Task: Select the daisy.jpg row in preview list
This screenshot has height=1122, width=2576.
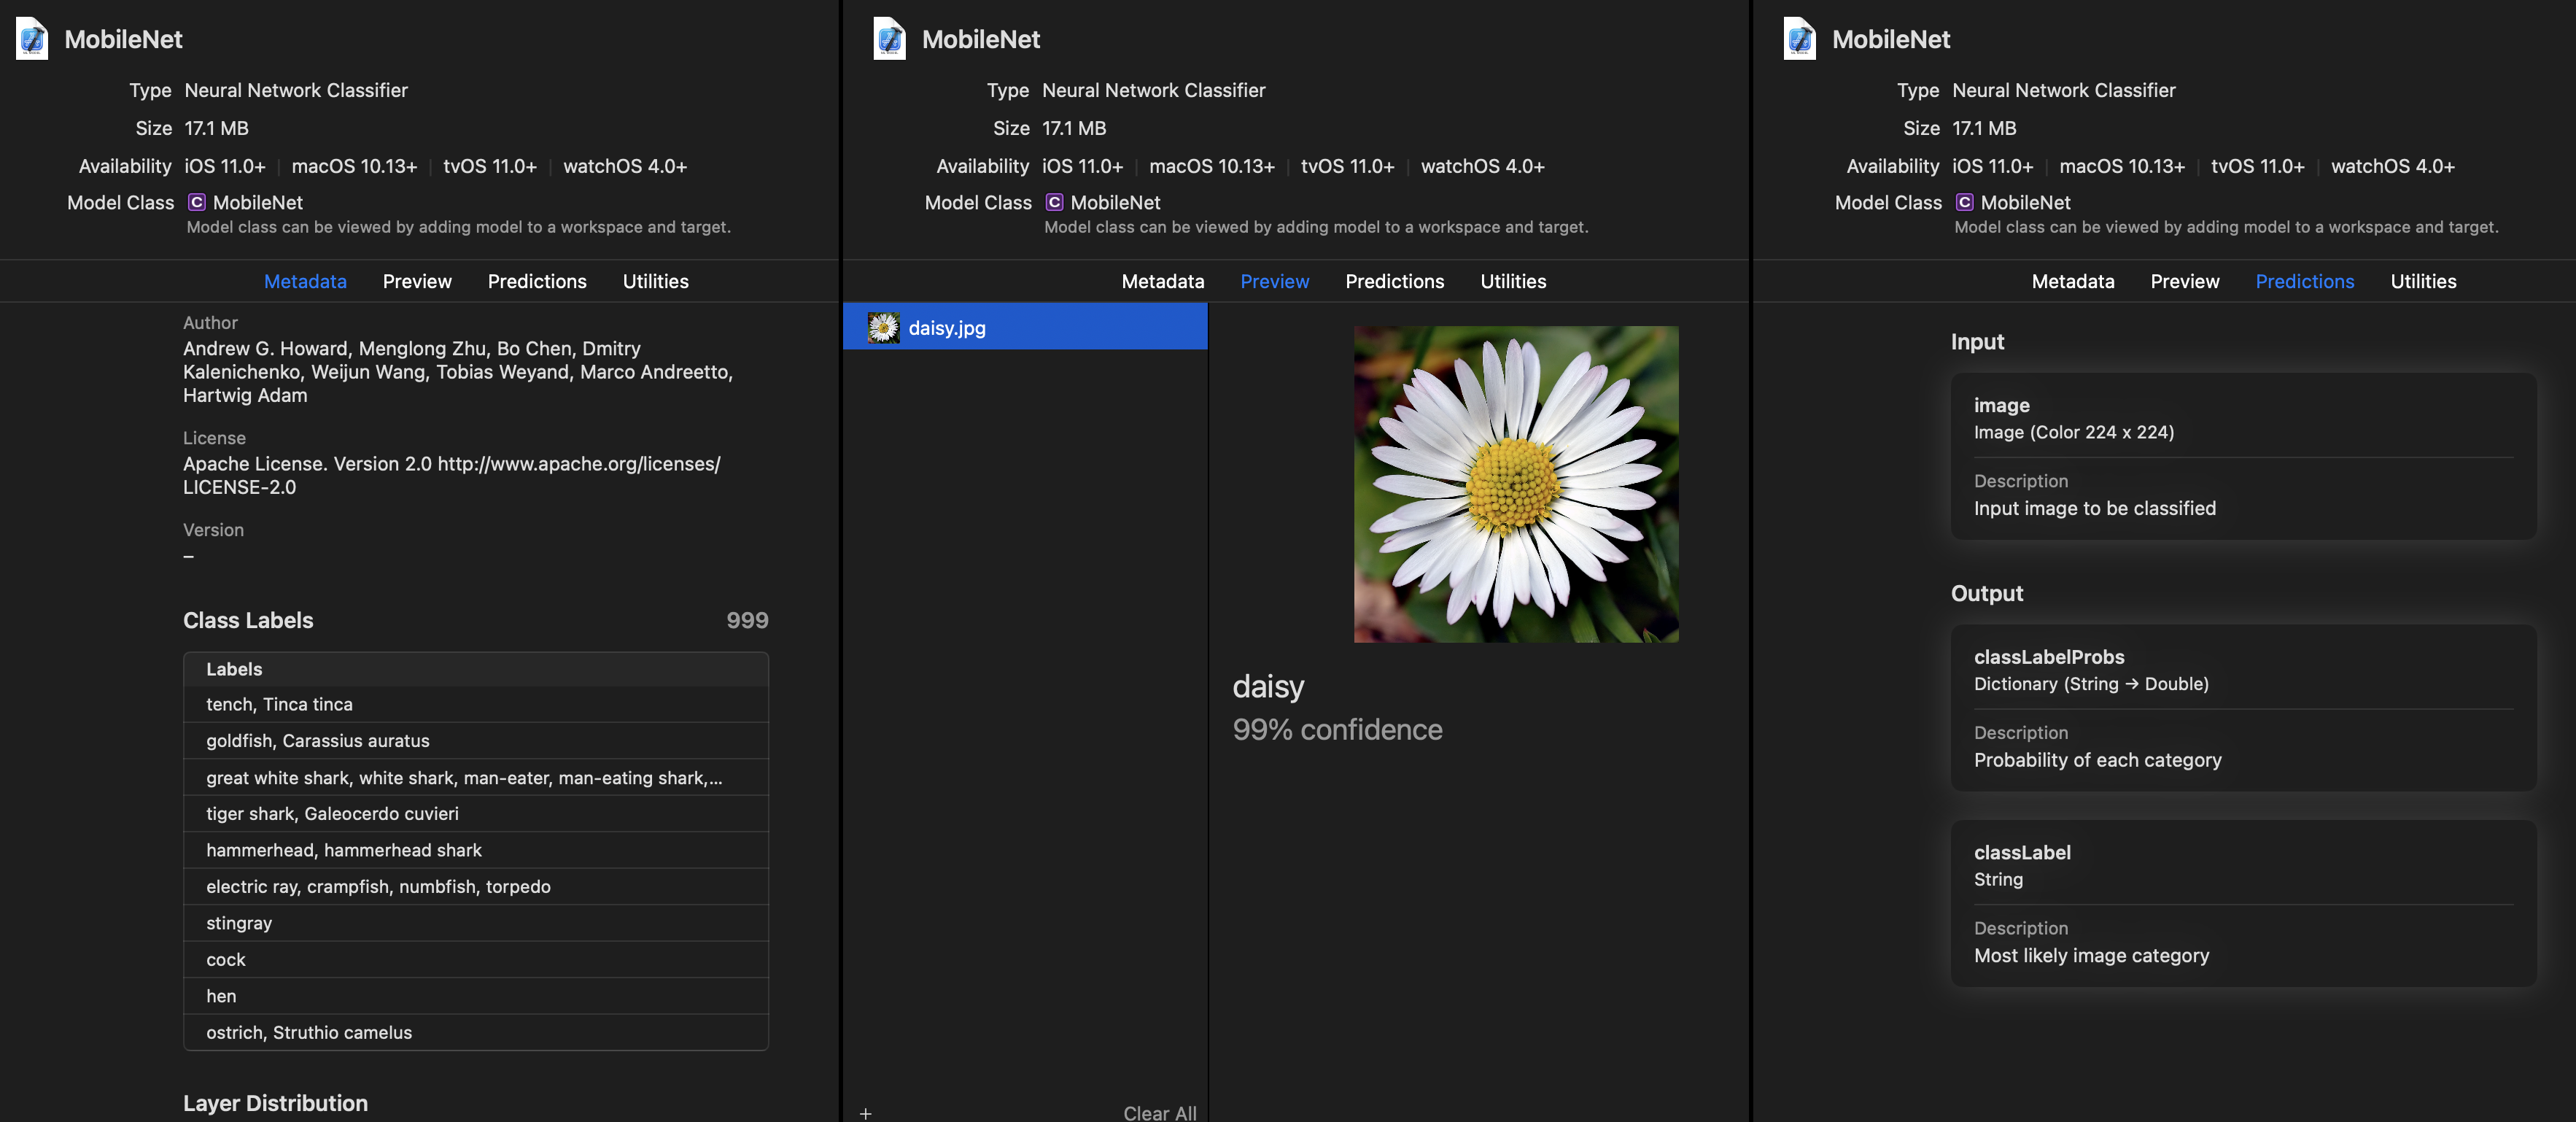Action: 1025,327
